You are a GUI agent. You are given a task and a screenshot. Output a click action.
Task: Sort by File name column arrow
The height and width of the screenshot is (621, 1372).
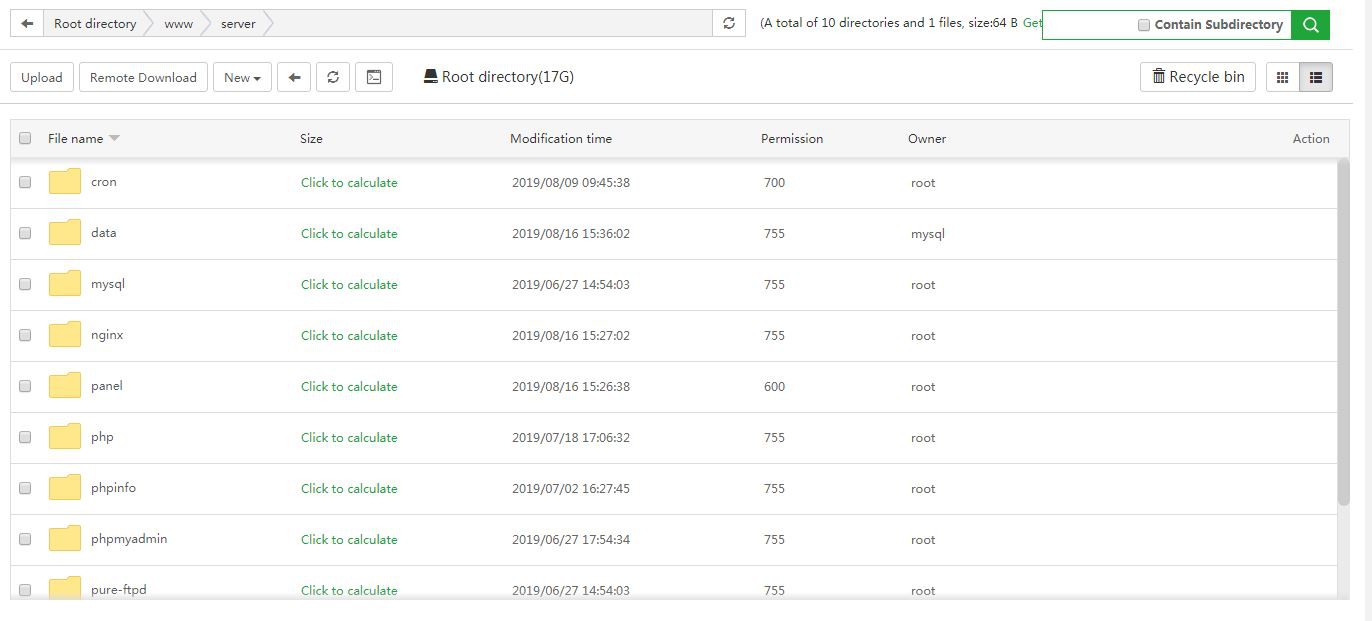[x=114, y=138]
